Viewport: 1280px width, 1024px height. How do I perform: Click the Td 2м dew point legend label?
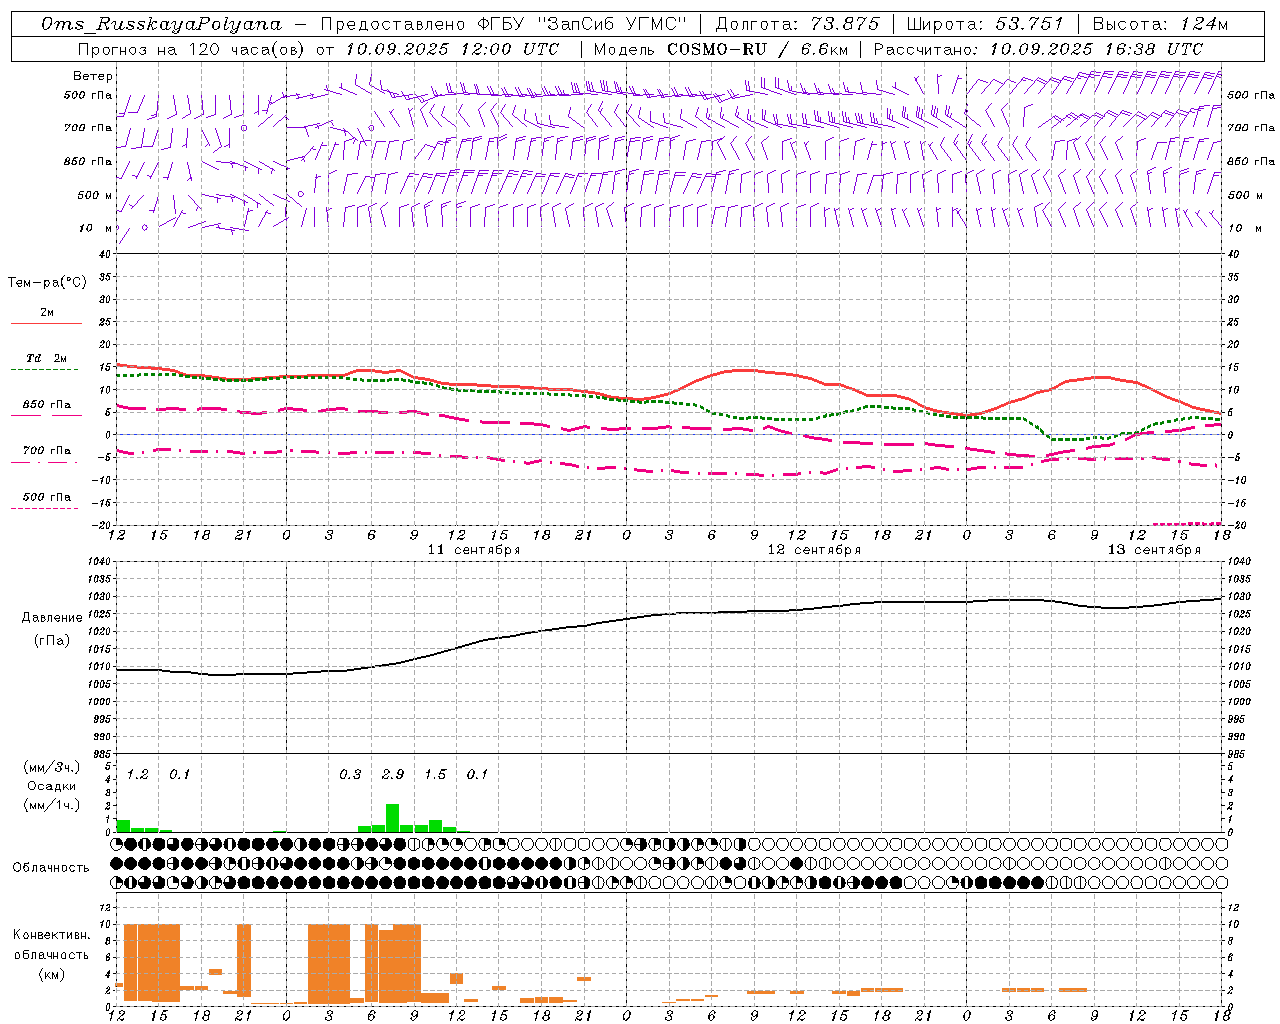(47, 358)
